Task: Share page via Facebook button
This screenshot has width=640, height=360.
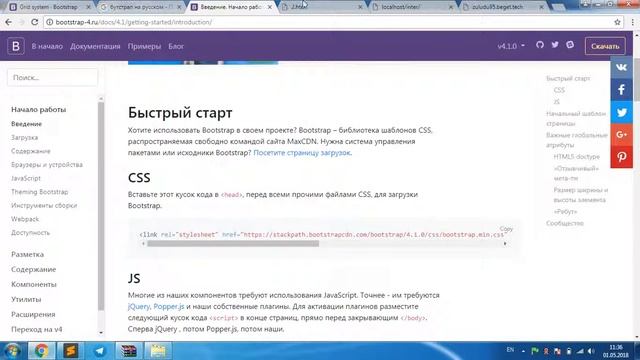Action: pyautogui.click(x=622, y=90)
